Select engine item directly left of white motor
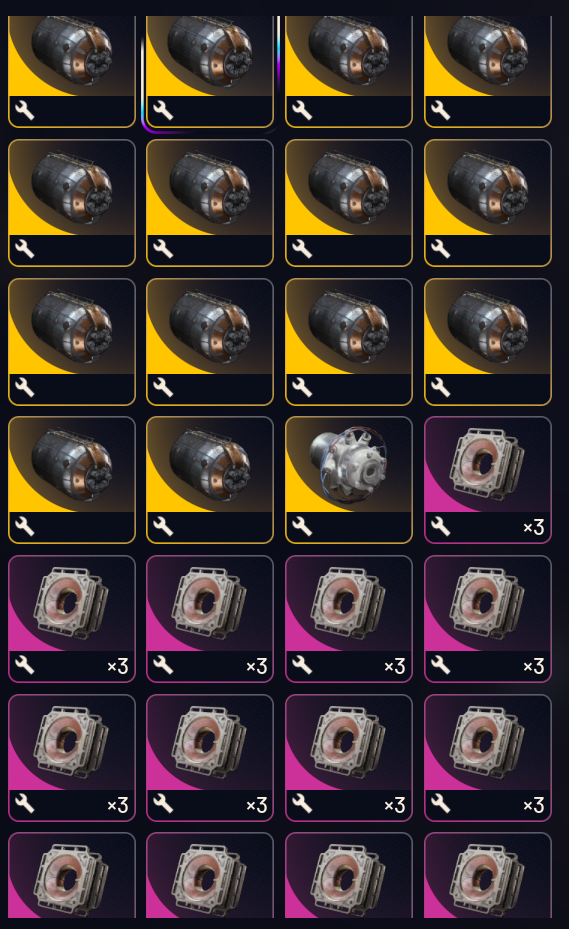 coord(210,480)
